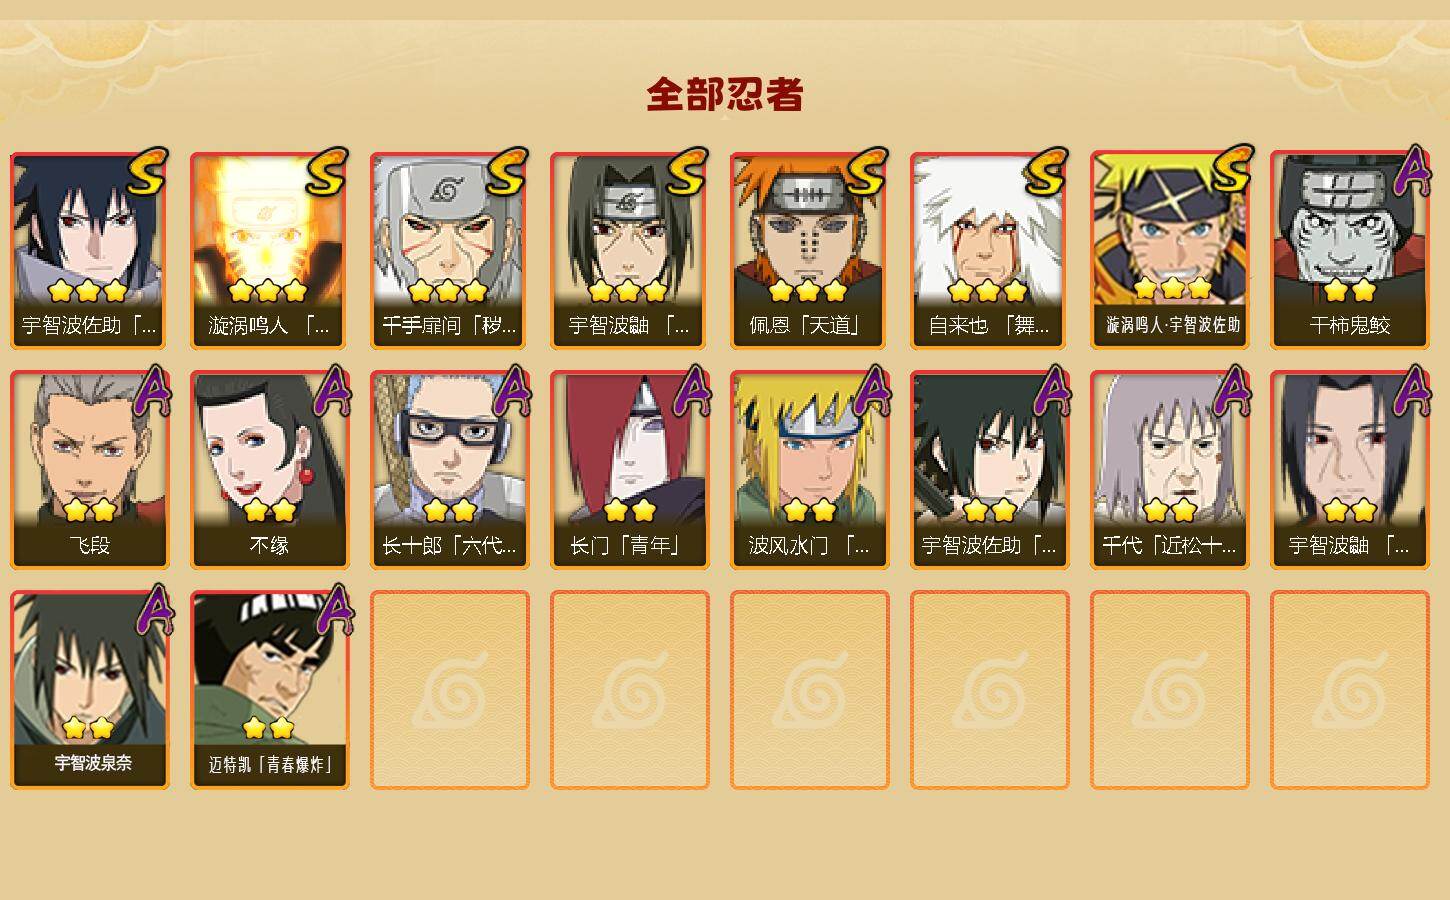Choose the 干柿鬼鲛 ninja card
The height and width of the screenshot is (900, 1450).
pyautogui.click(x=1349, y=250)
